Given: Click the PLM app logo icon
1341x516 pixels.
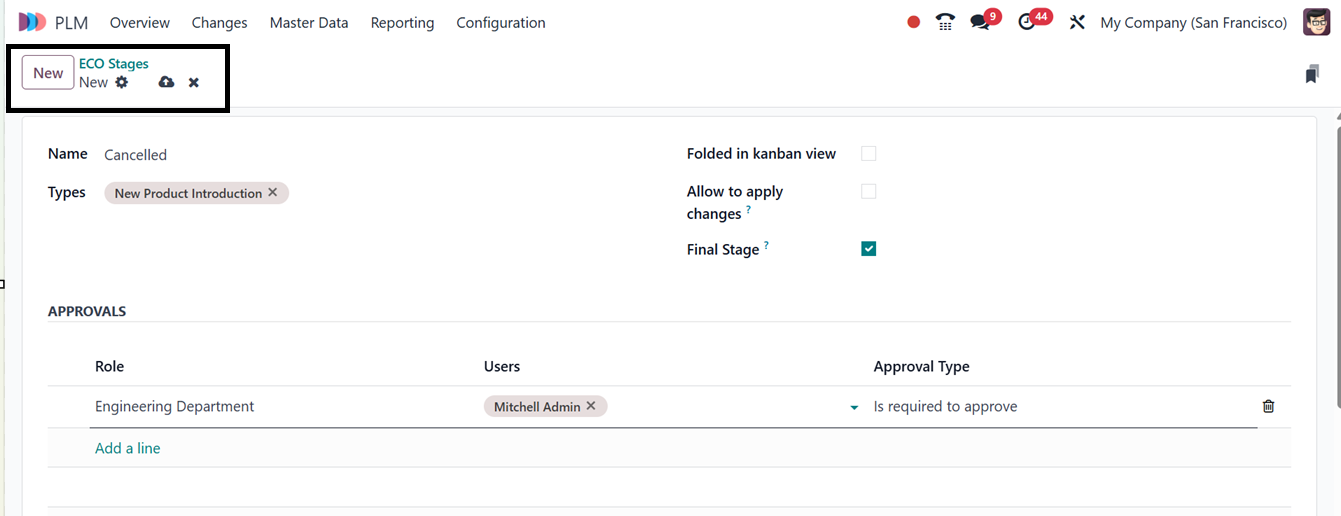Looking at the screenshot, I should tap(32, 22).
